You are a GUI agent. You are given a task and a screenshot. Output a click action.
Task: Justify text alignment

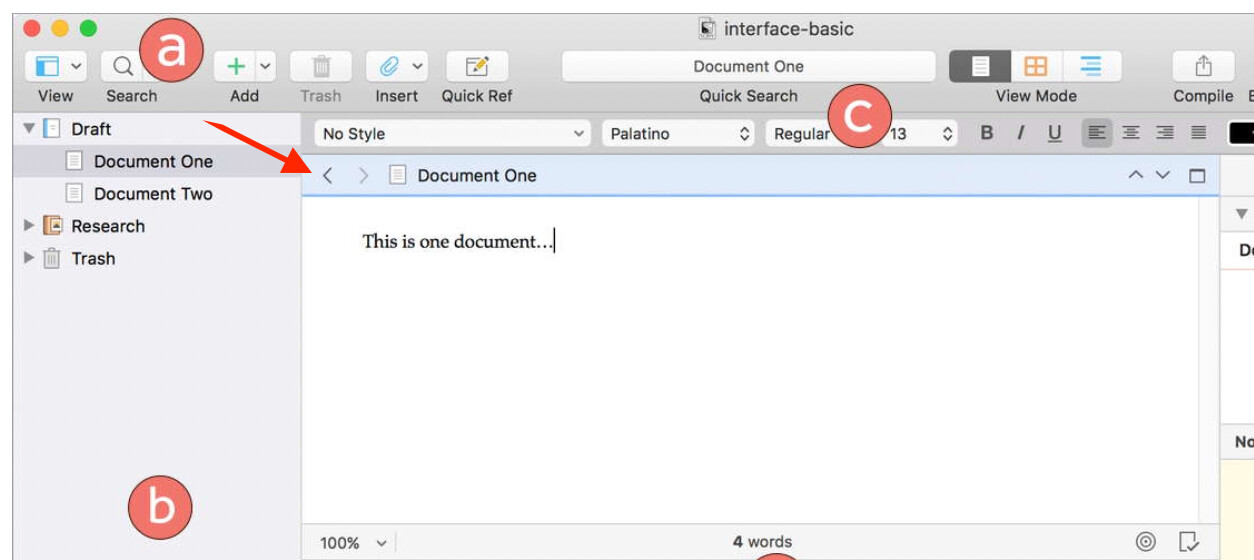[1199, 133]
